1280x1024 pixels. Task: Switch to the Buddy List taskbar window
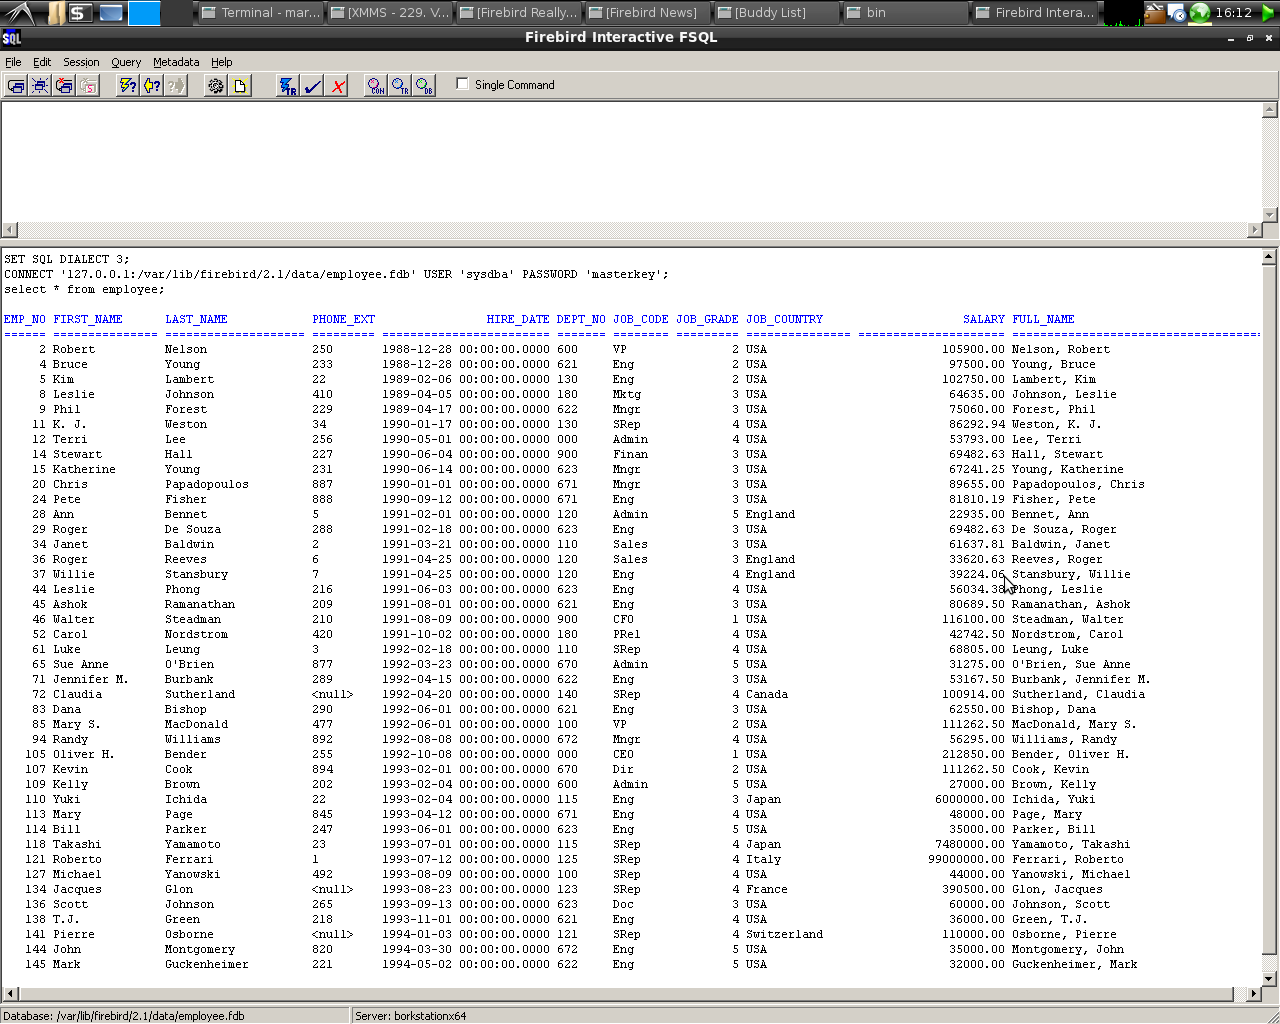tap(777, 13)
